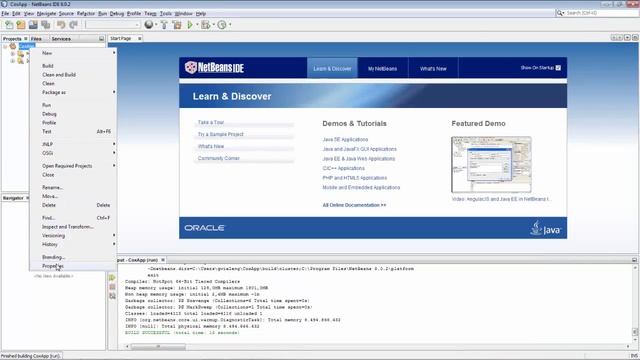Switch to the Files tab
This screenshot has height=360, width=640.
click(x=36, y=39)
